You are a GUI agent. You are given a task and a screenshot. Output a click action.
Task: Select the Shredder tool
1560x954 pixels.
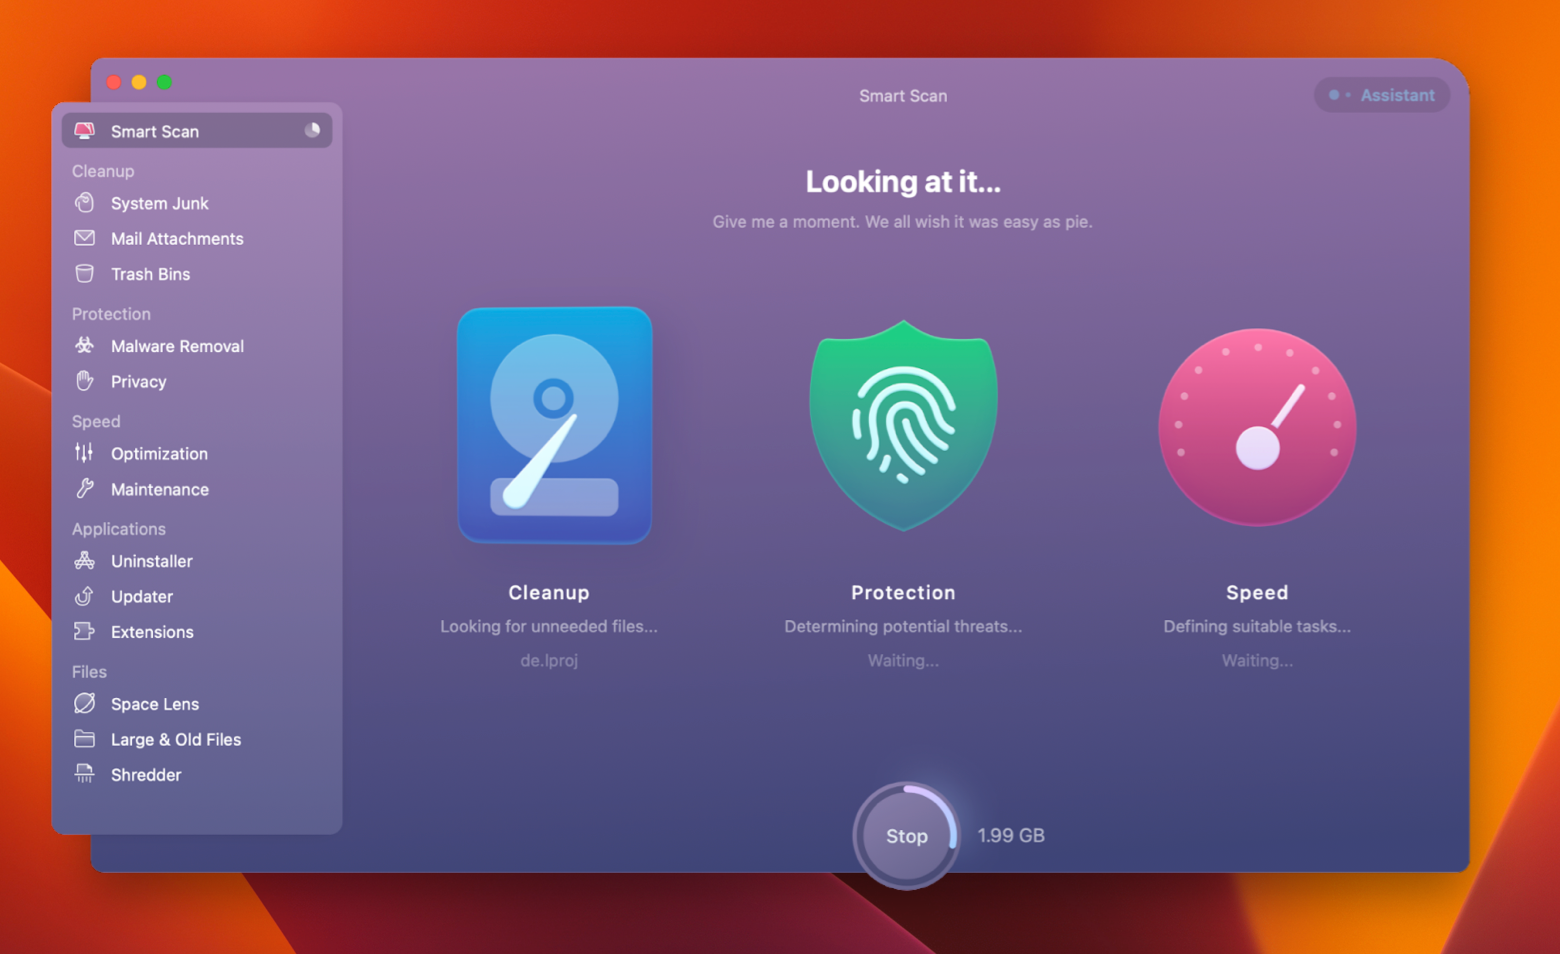[146, 774]
